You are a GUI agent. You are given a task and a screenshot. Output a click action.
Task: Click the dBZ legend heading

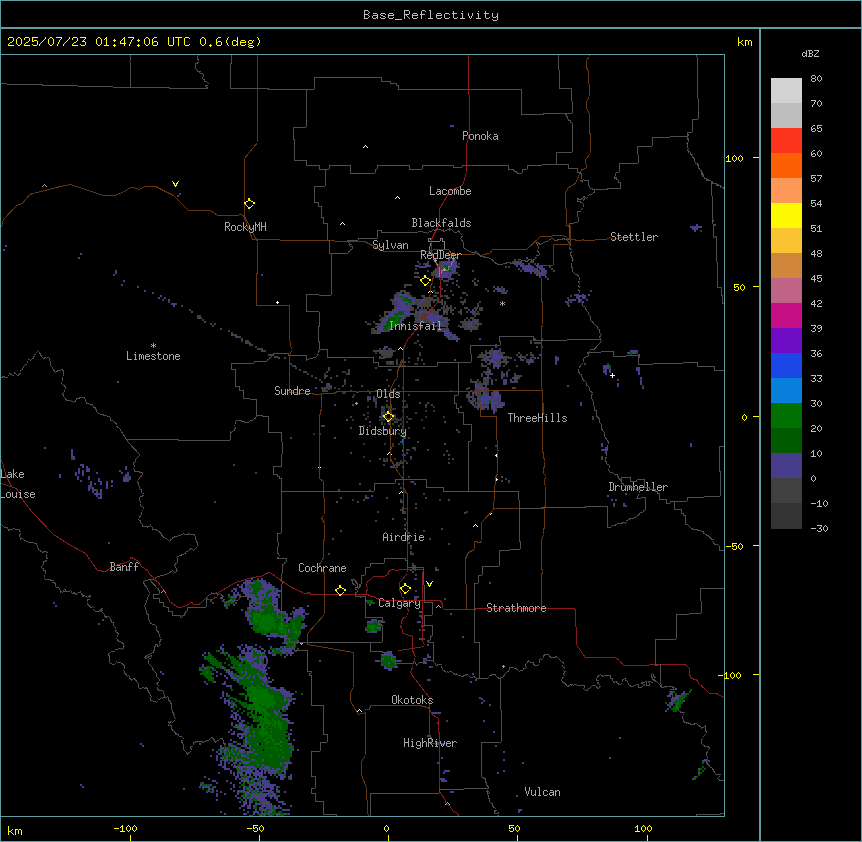point(810,53)
